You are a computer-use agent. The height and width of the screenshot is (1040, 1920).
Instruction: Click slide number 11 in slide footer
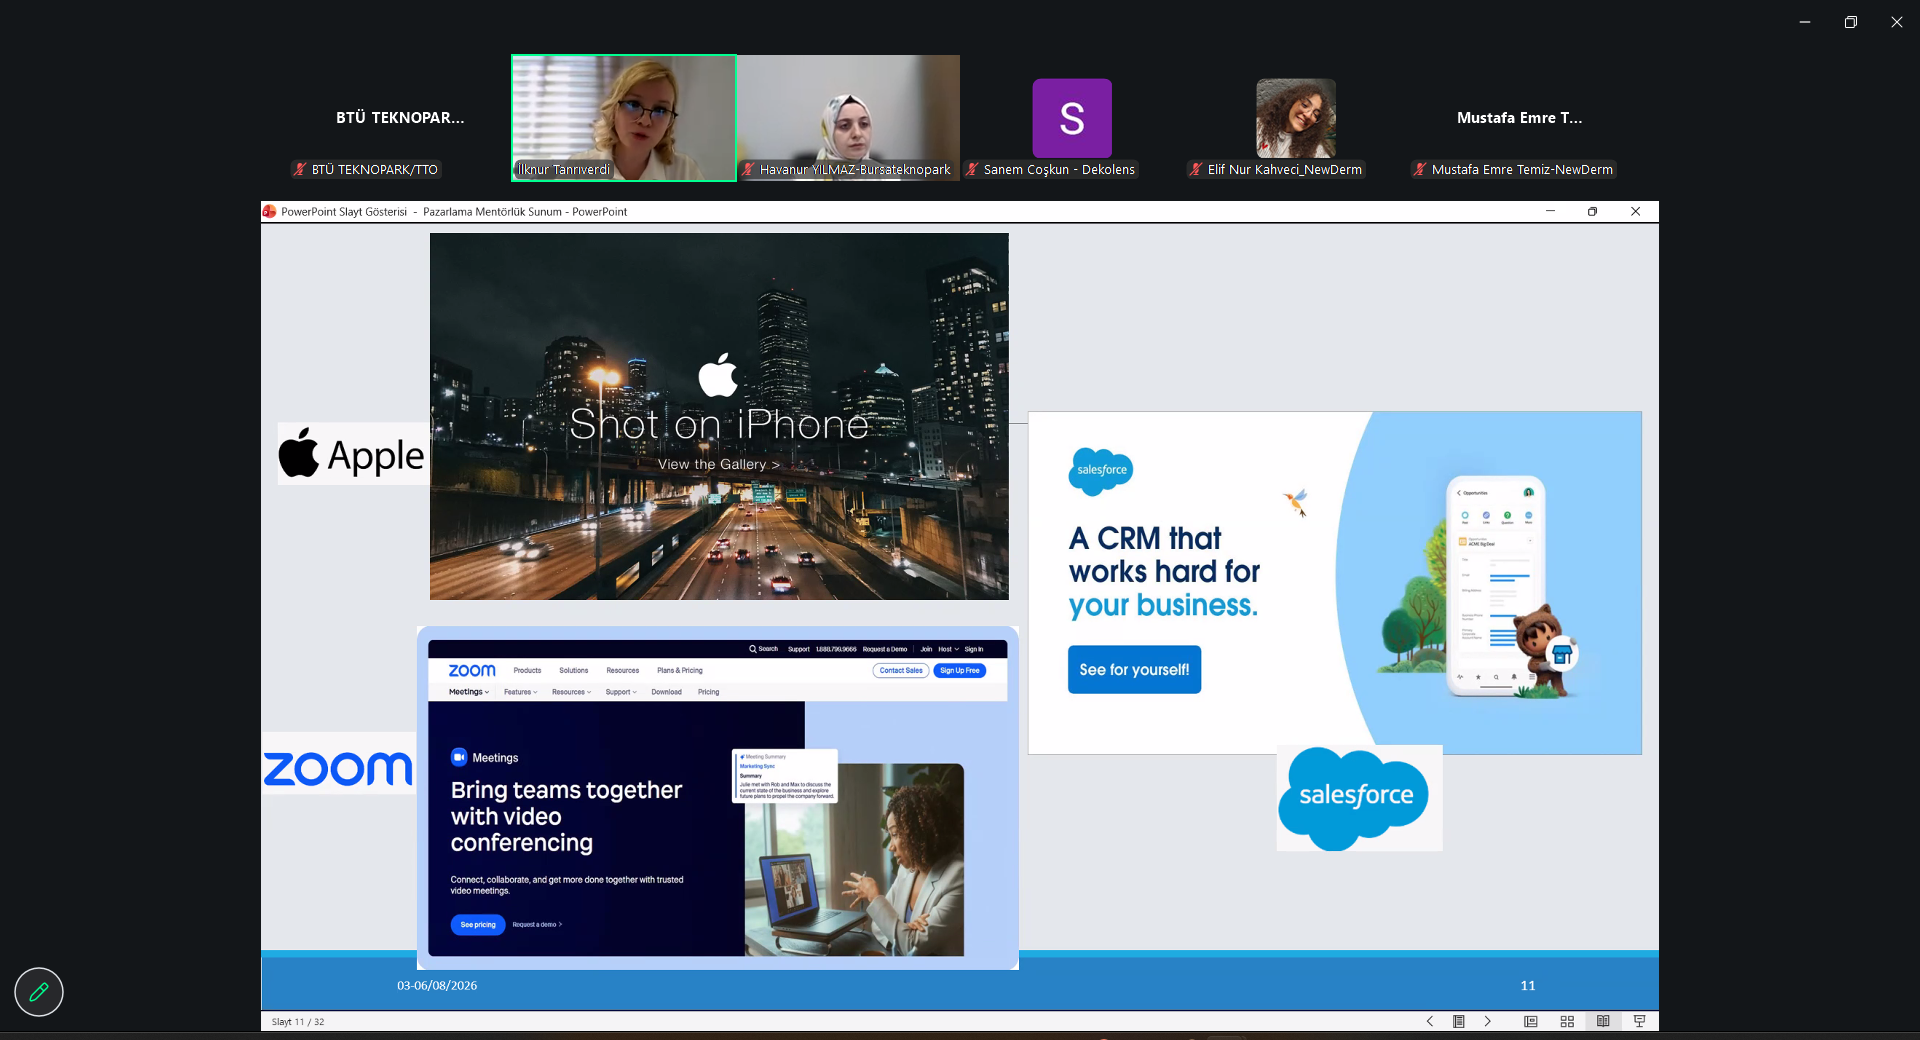1528,985
